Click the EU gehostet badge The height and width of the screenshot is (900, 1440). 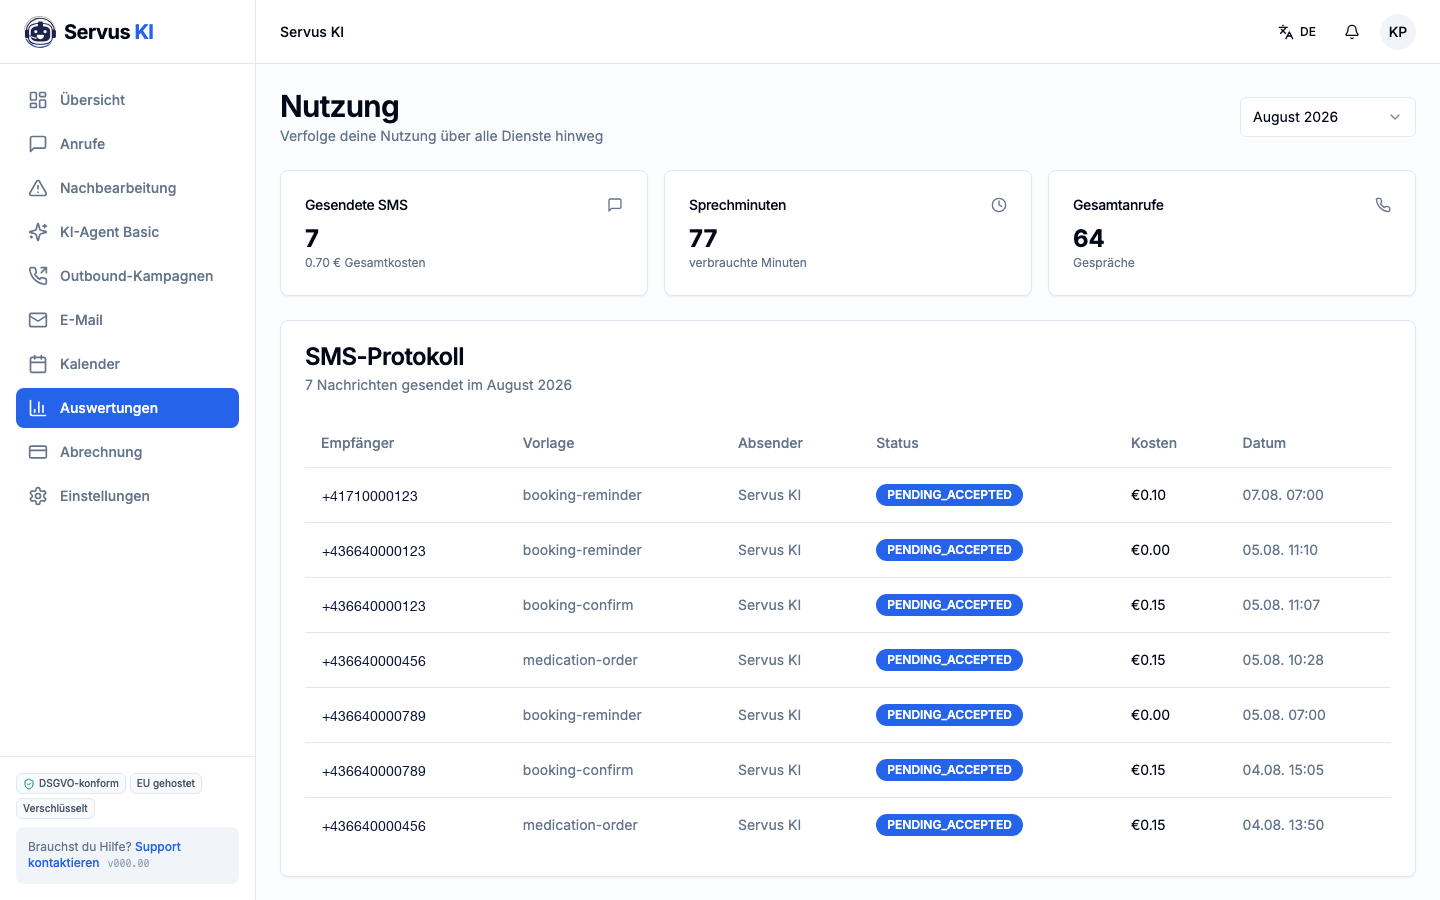pyautogui.click(x=166, y=784)
